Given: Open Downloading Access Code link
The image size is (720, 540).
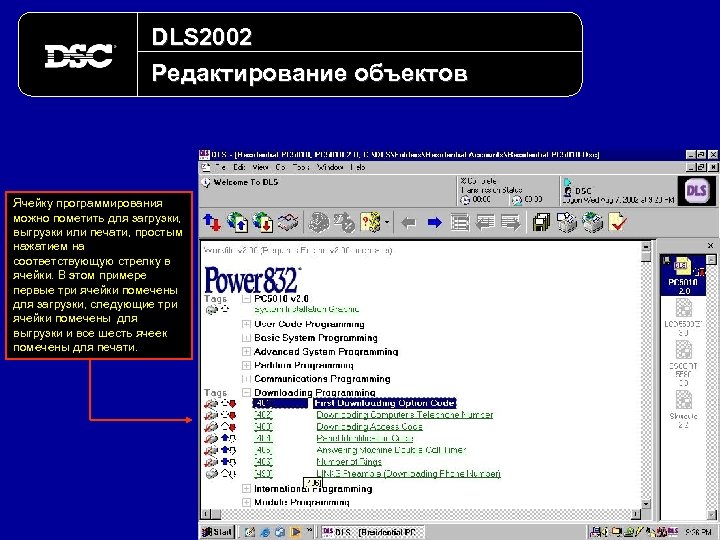Looking at the screenshot, I should [x=369, y=427].
